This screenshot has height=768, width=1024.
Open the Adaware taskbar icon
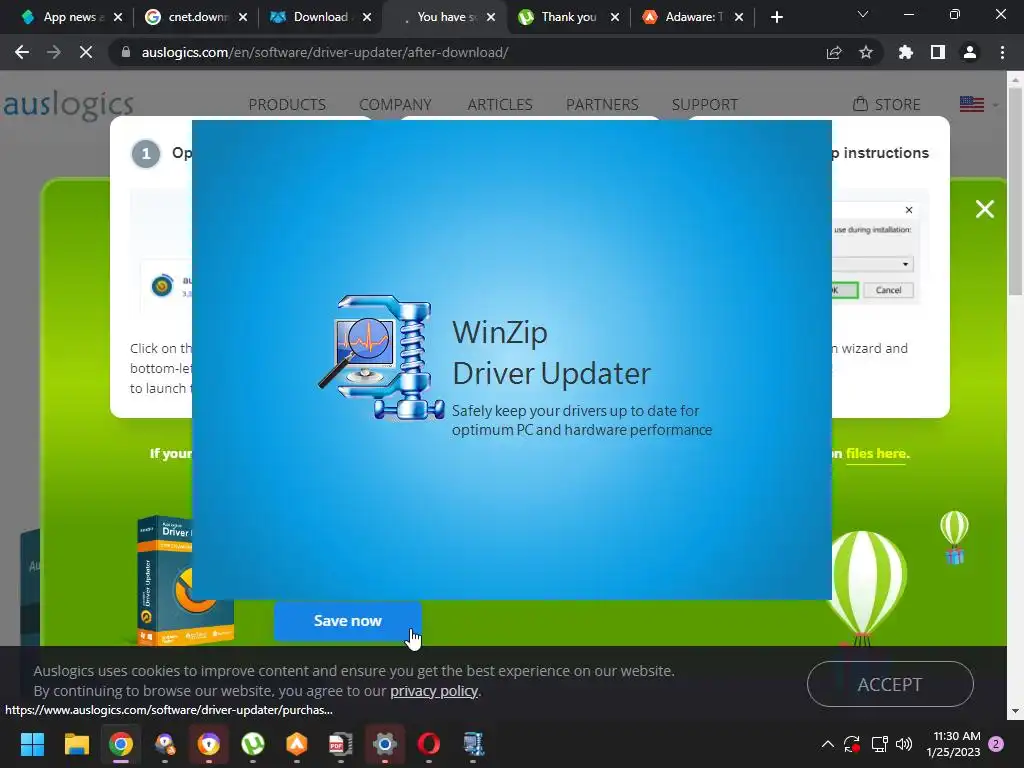296,744
